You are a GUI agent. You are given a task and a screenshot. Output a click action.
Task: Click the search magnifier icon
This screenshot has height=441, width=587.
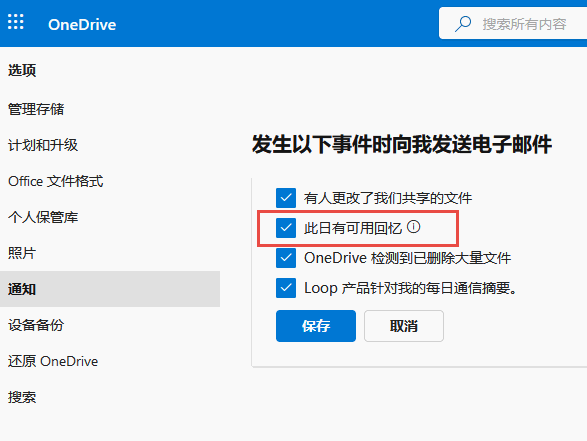463,24
